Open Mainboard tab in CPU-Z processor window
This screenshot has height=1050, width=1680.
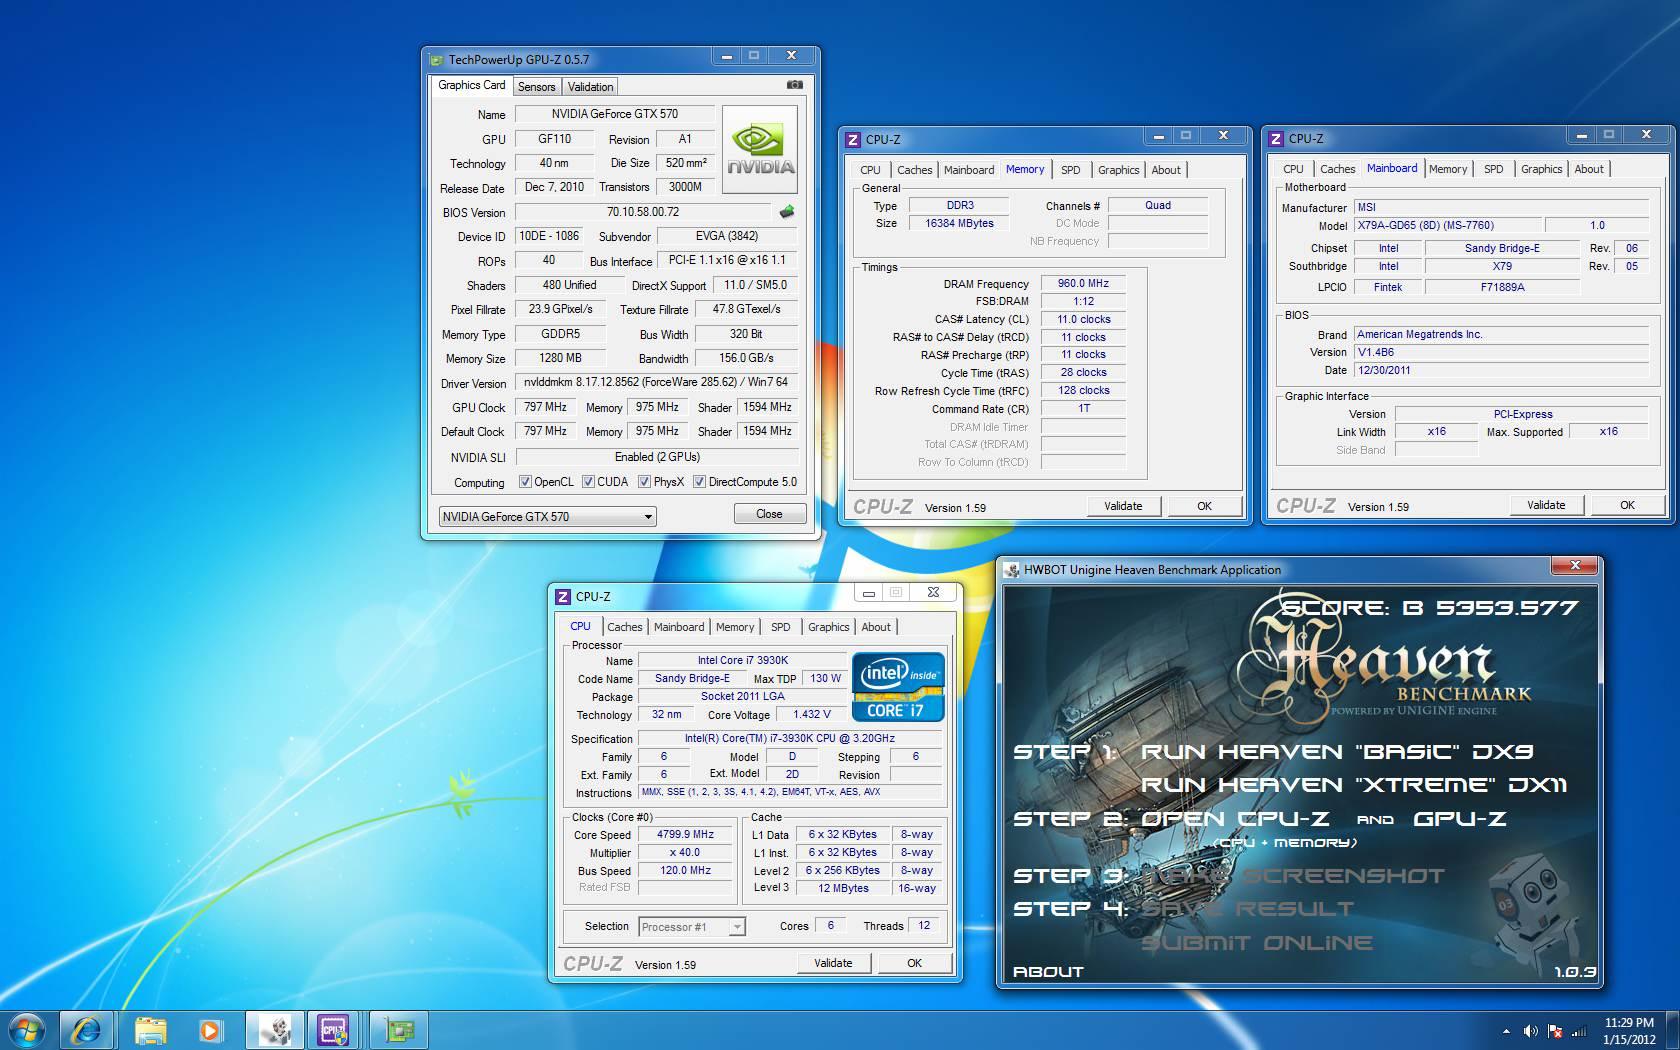click(679, 627)
